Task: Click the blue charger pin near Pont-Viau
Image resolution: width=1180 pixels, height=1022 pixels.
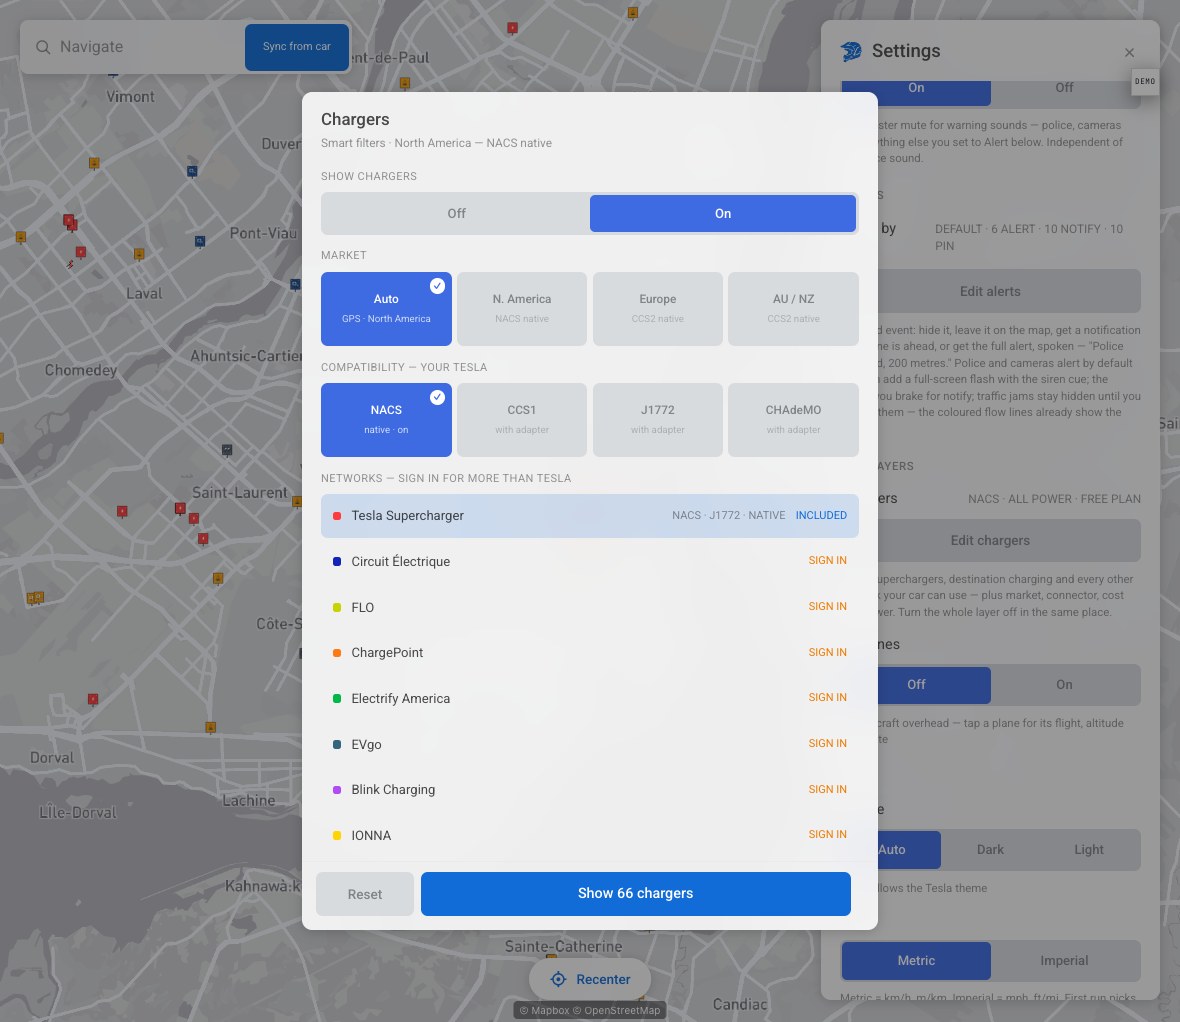Action: tap(199, 242)
